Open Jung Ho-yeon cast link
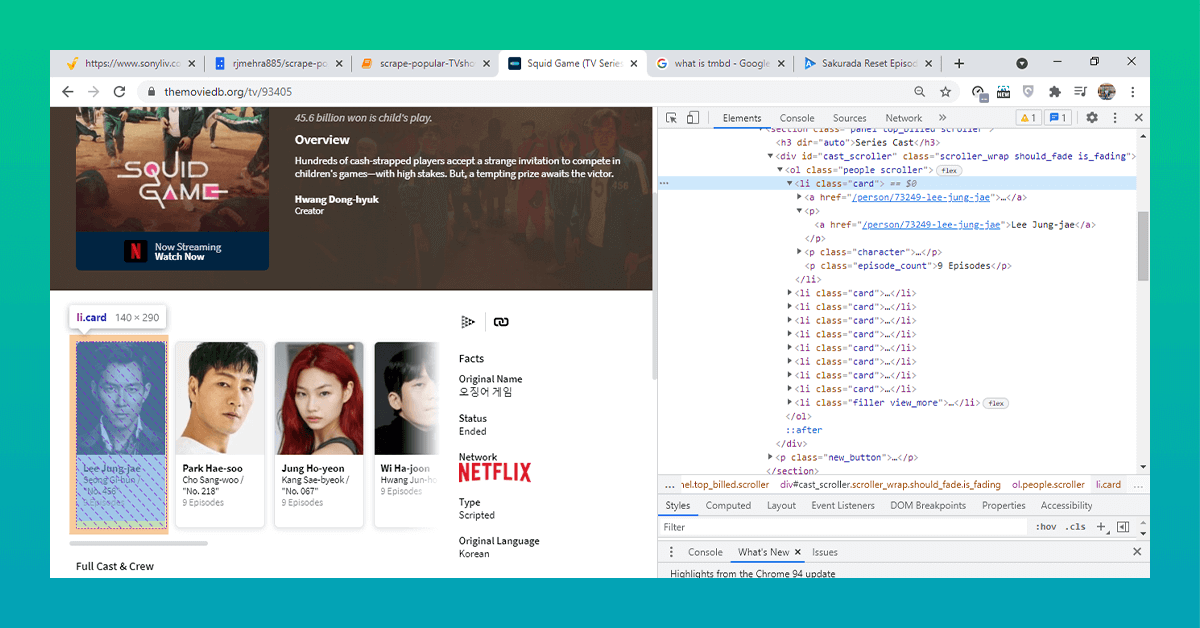The image size is (1200, 628). pyautogui.click(x=312, y=468)
